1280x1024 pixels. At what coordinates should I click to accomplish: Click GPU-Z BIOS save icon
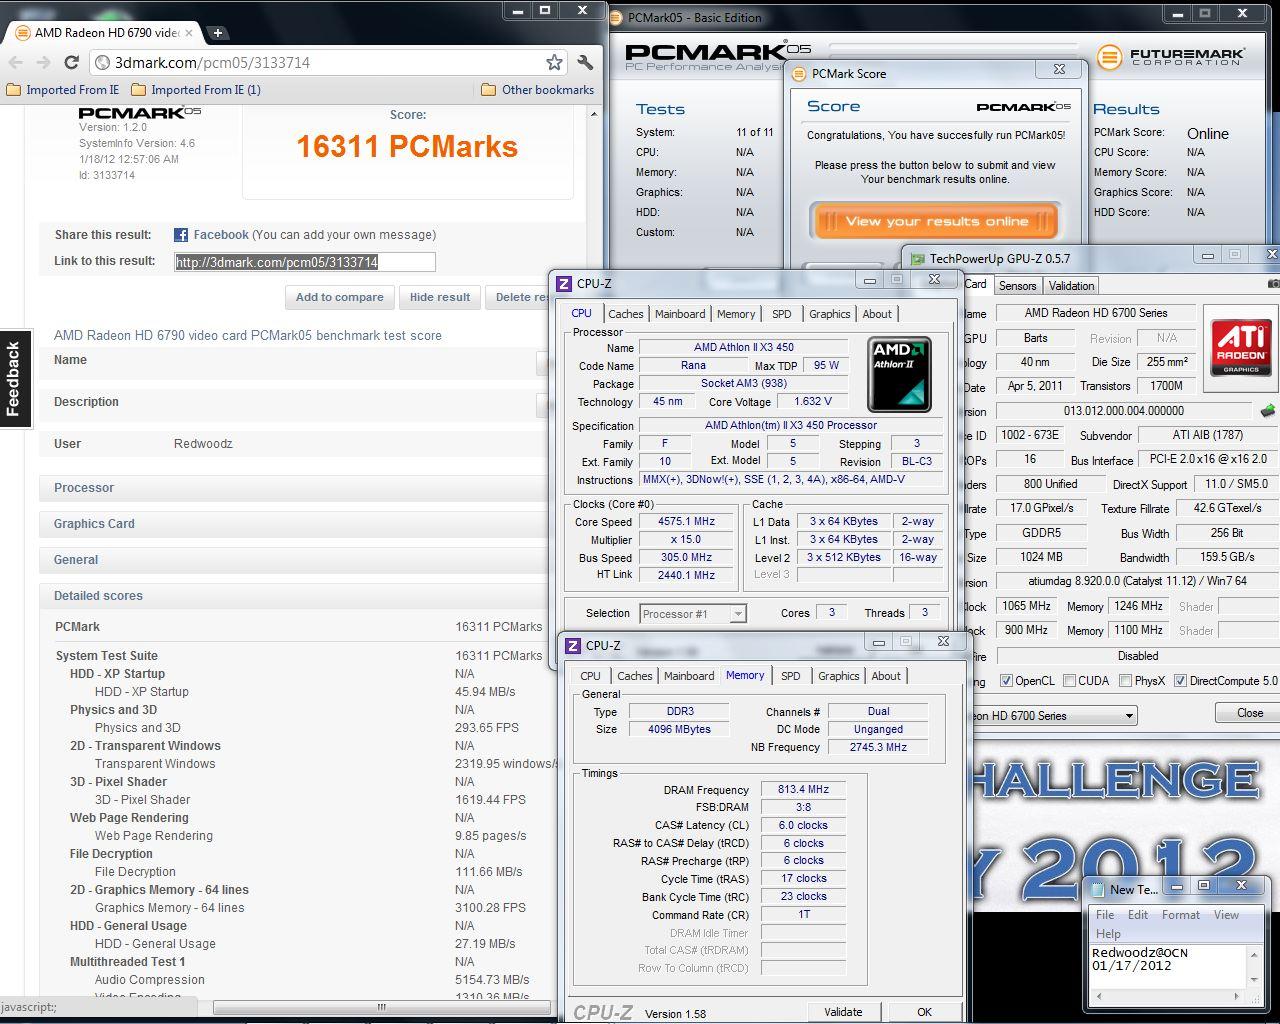(1267, 411)
